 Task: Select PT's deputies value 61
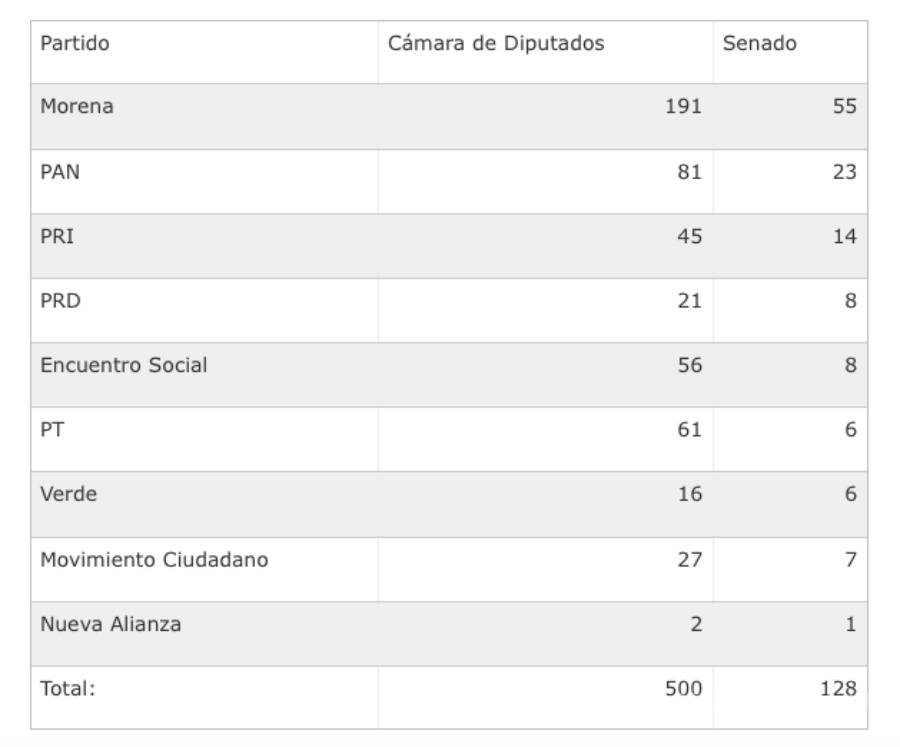(689, 430)
